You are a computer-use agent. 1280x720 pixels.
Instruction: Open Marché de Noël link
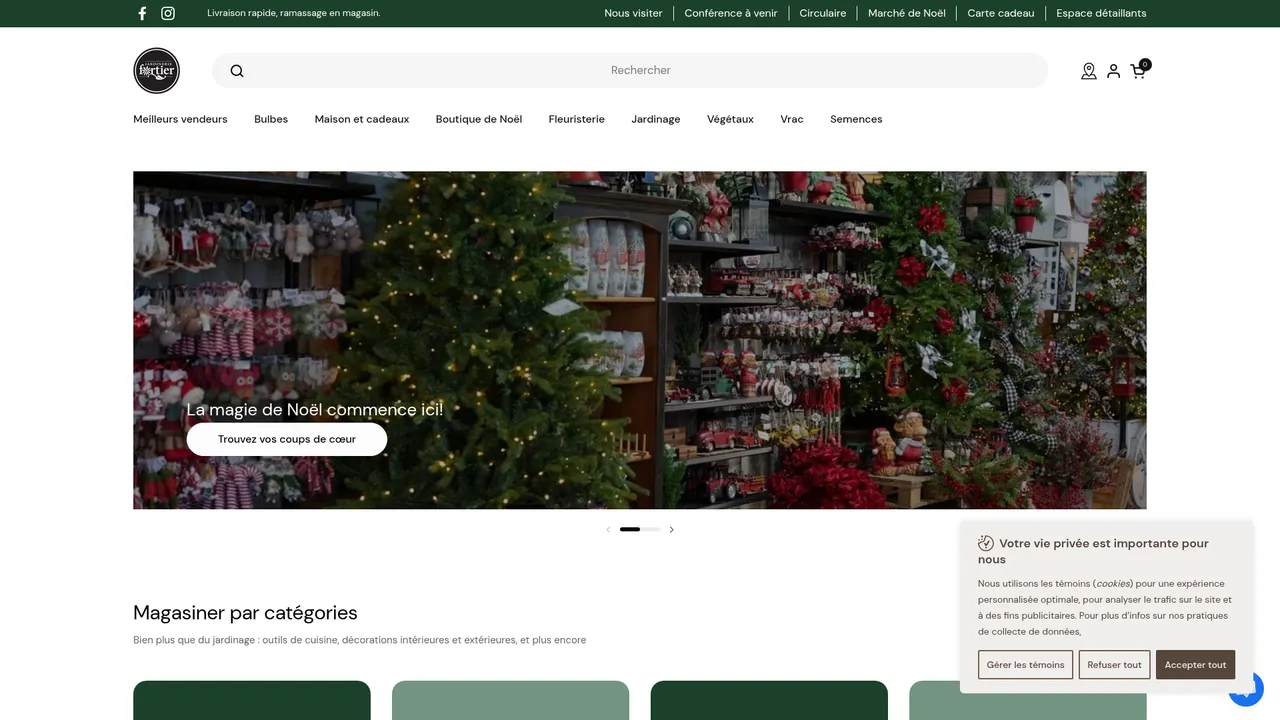tap(907, 13)
